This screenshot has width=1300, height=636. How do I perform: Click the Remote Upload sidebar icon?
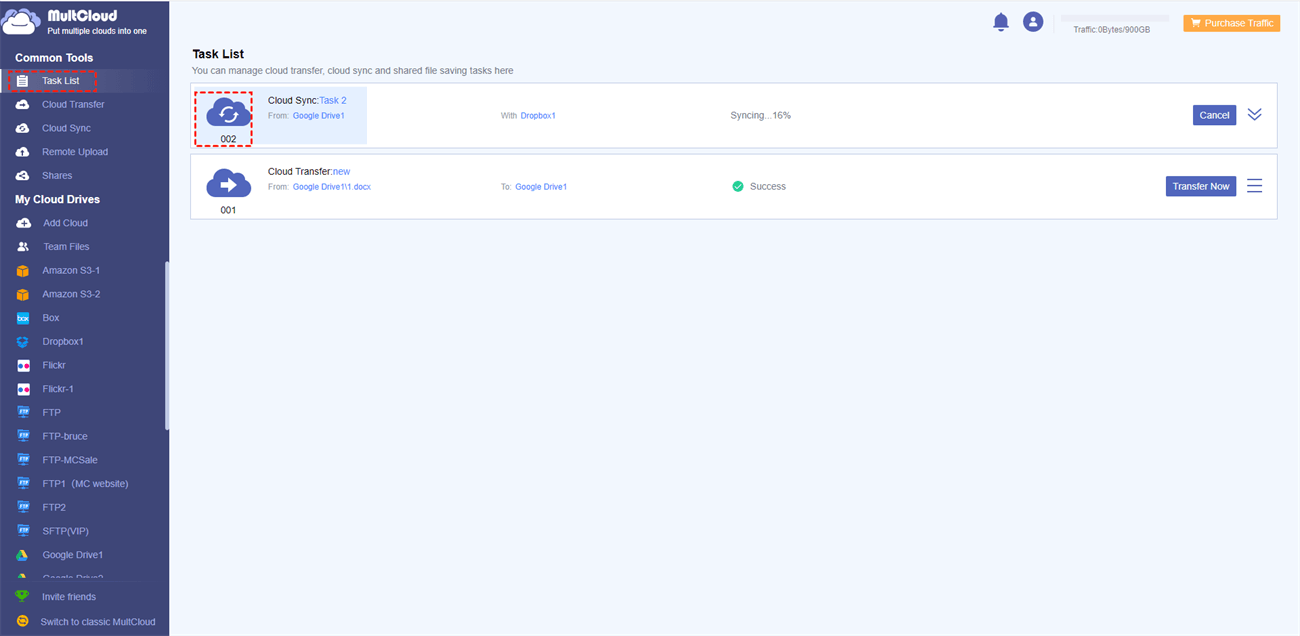pos(22,152)
